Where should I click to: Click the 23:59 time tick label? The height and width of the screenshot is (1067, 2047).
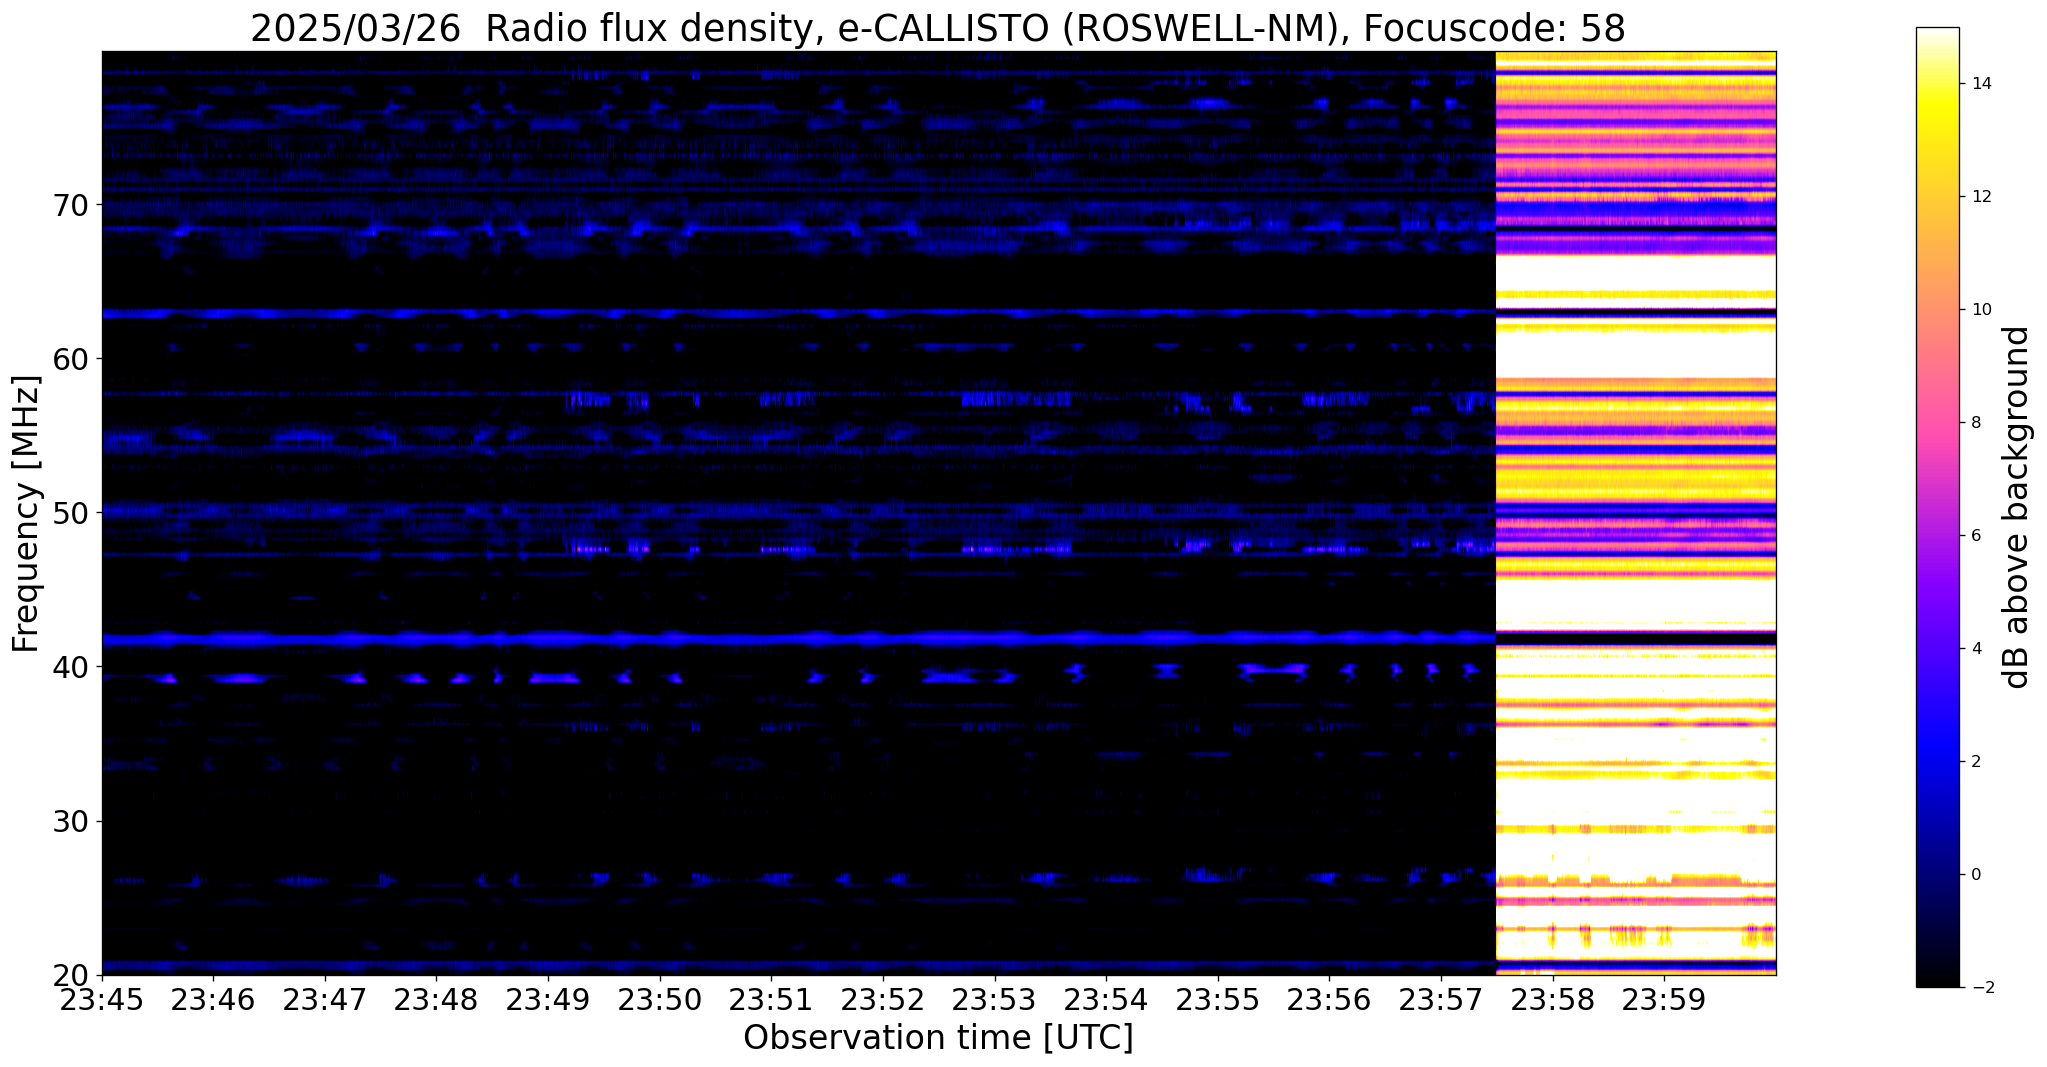(1664, 999)
